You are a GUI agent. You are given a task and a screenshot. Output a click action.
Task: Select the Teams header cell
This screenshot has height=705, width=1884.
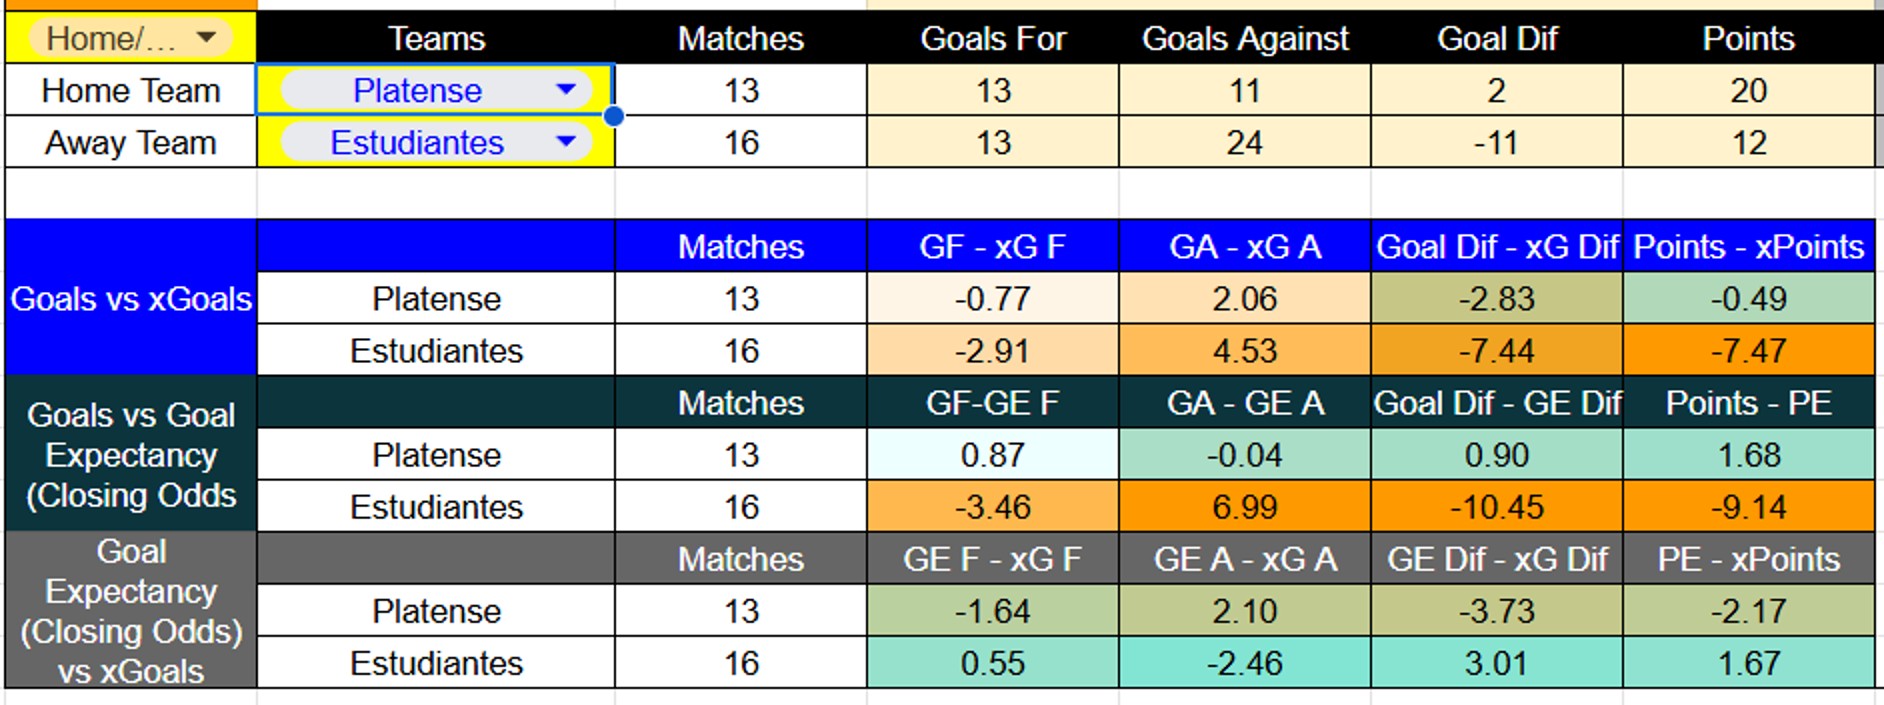pyautogui.click(x=436, y=39)
